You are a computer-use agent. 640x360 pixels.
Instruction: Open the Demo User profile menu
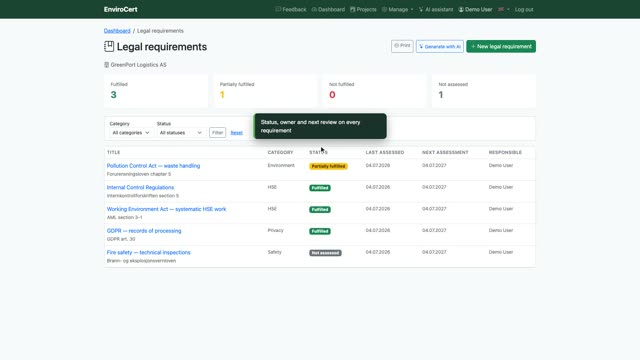click(x=475, y=9)
